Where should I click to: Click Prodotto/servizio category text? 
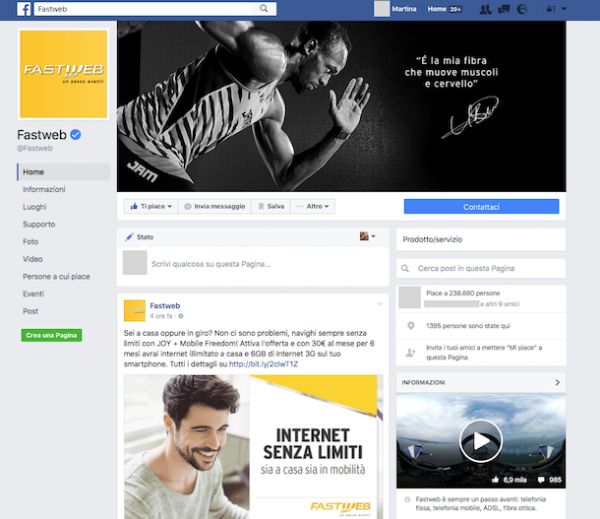click(432, 239)
